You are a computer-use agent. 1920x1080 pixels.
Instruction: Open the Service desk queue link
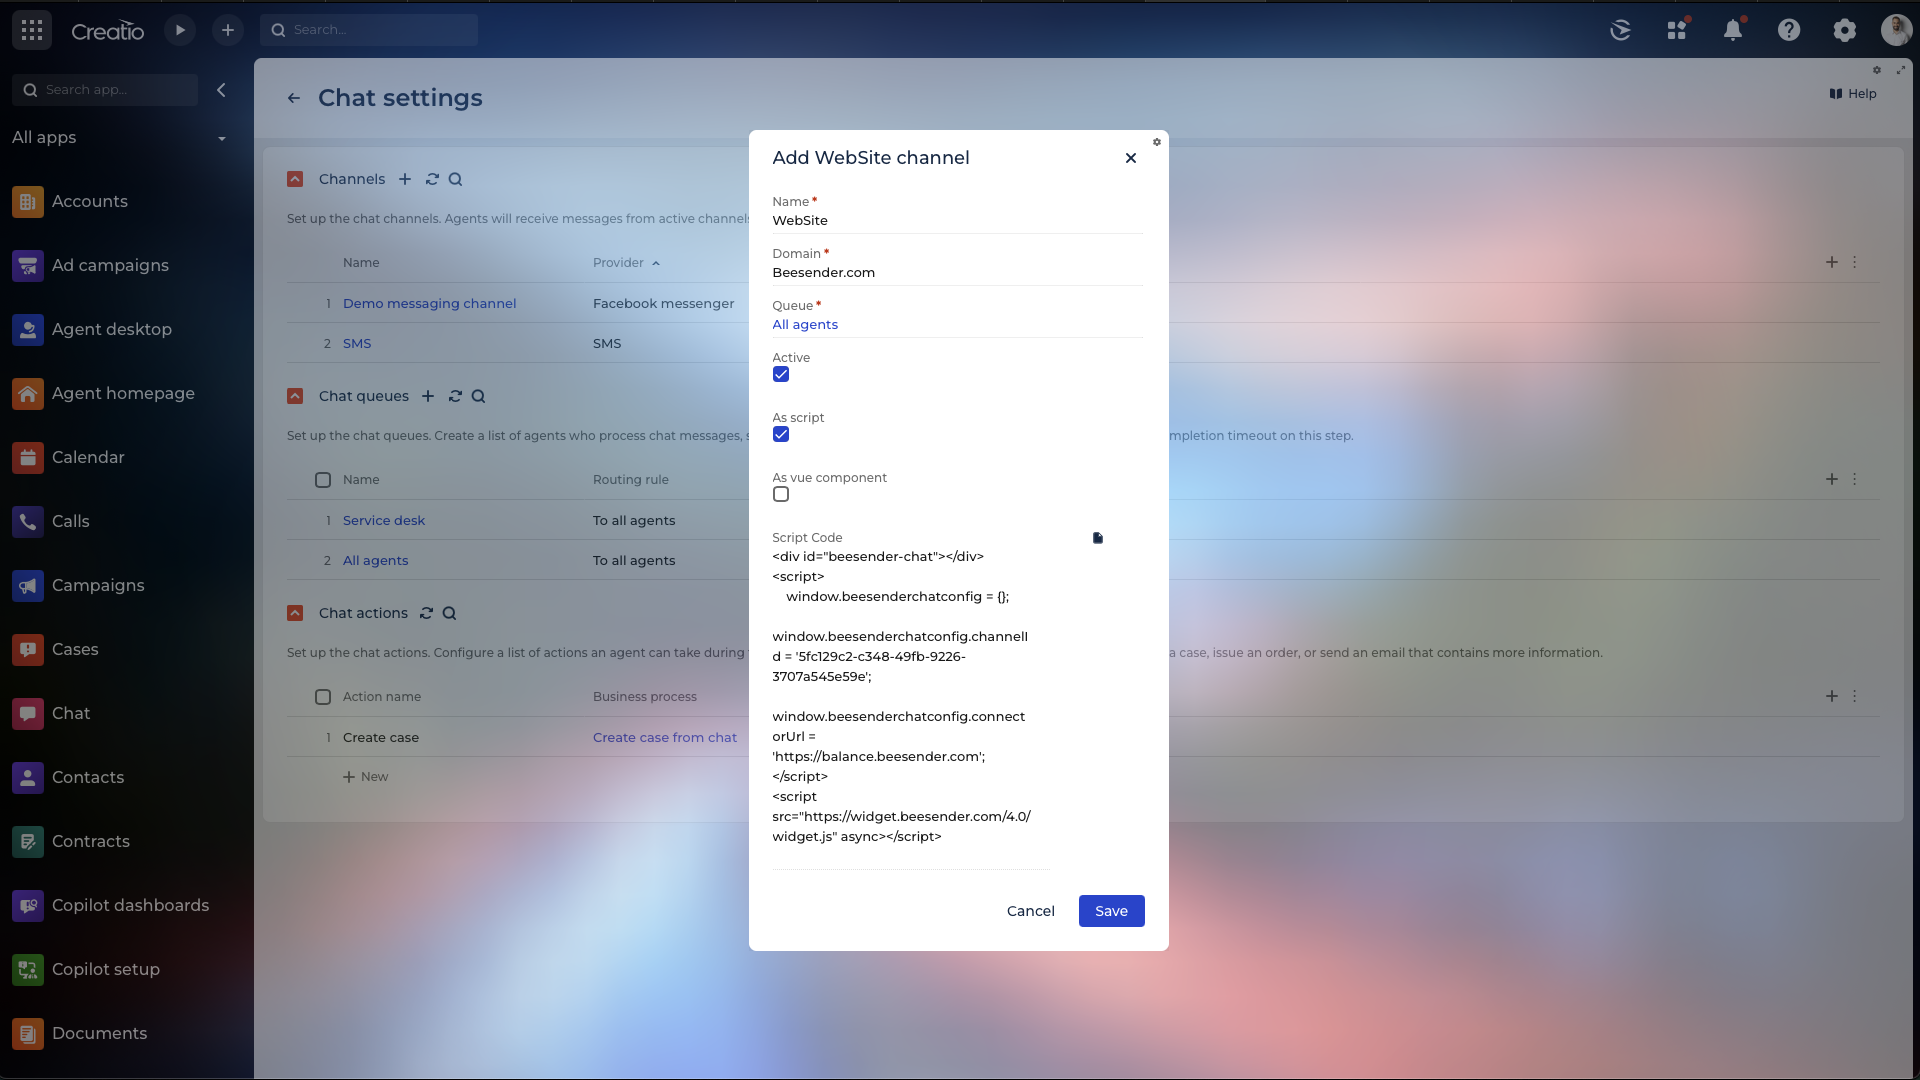[x=384, y=521]
